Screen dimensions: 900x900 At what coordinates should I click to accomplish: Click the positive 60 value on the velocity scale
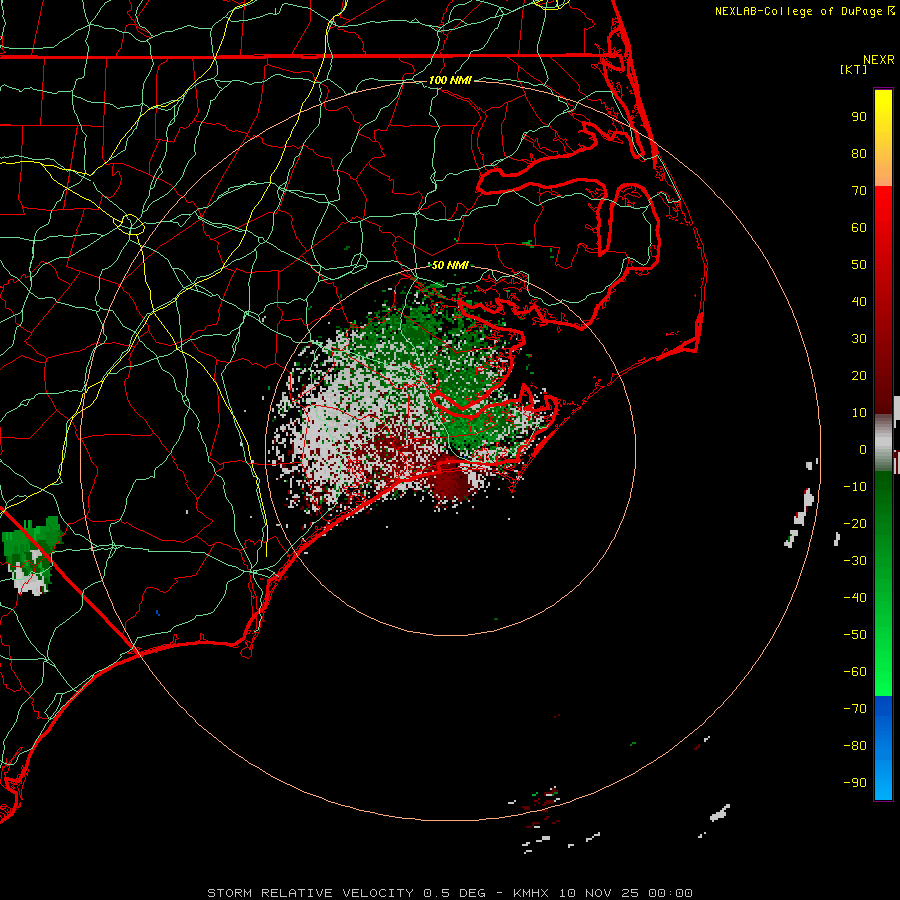859,227
